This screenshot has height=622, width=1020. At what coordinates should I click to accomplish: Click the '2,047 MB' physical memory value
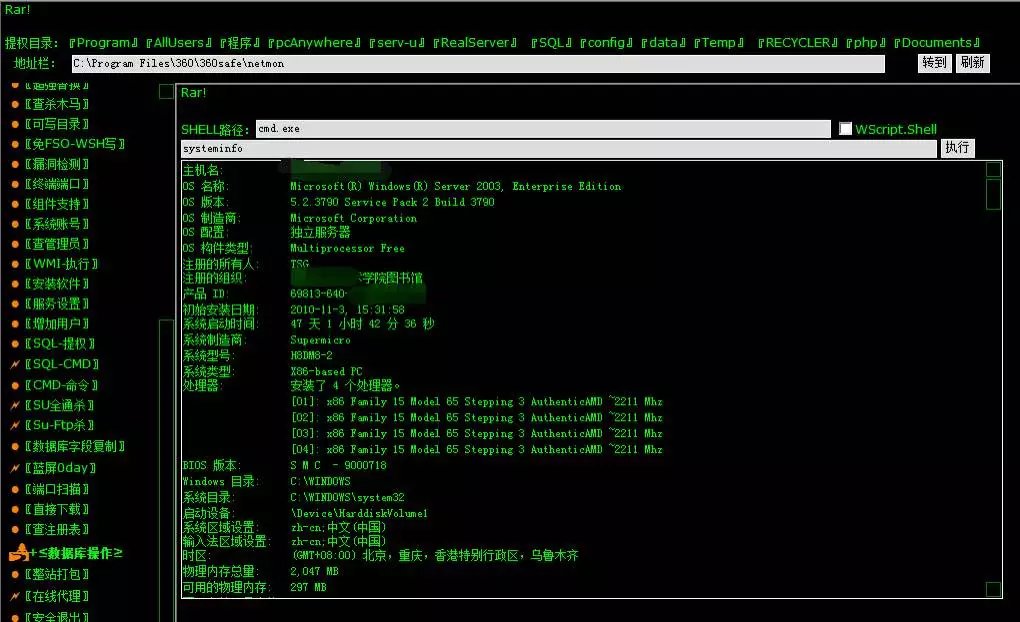[x=314, y=571]
